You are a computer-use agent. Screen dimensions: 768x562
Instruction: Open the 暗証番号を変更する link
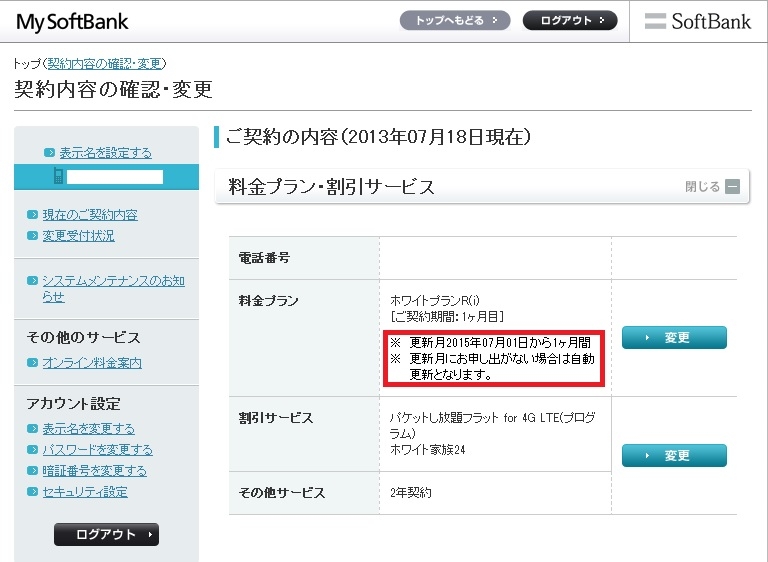[95, 471]
